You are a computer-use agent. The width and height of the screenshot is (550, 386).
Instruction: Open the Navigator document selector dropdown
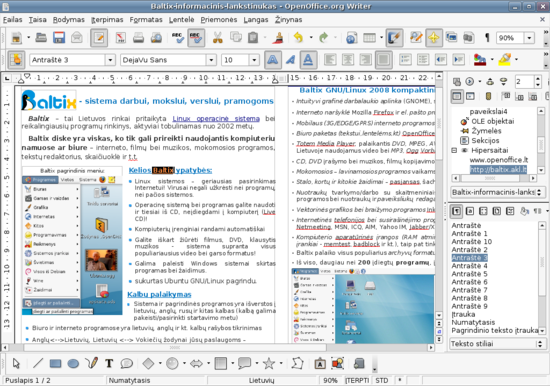click(497, 192)
